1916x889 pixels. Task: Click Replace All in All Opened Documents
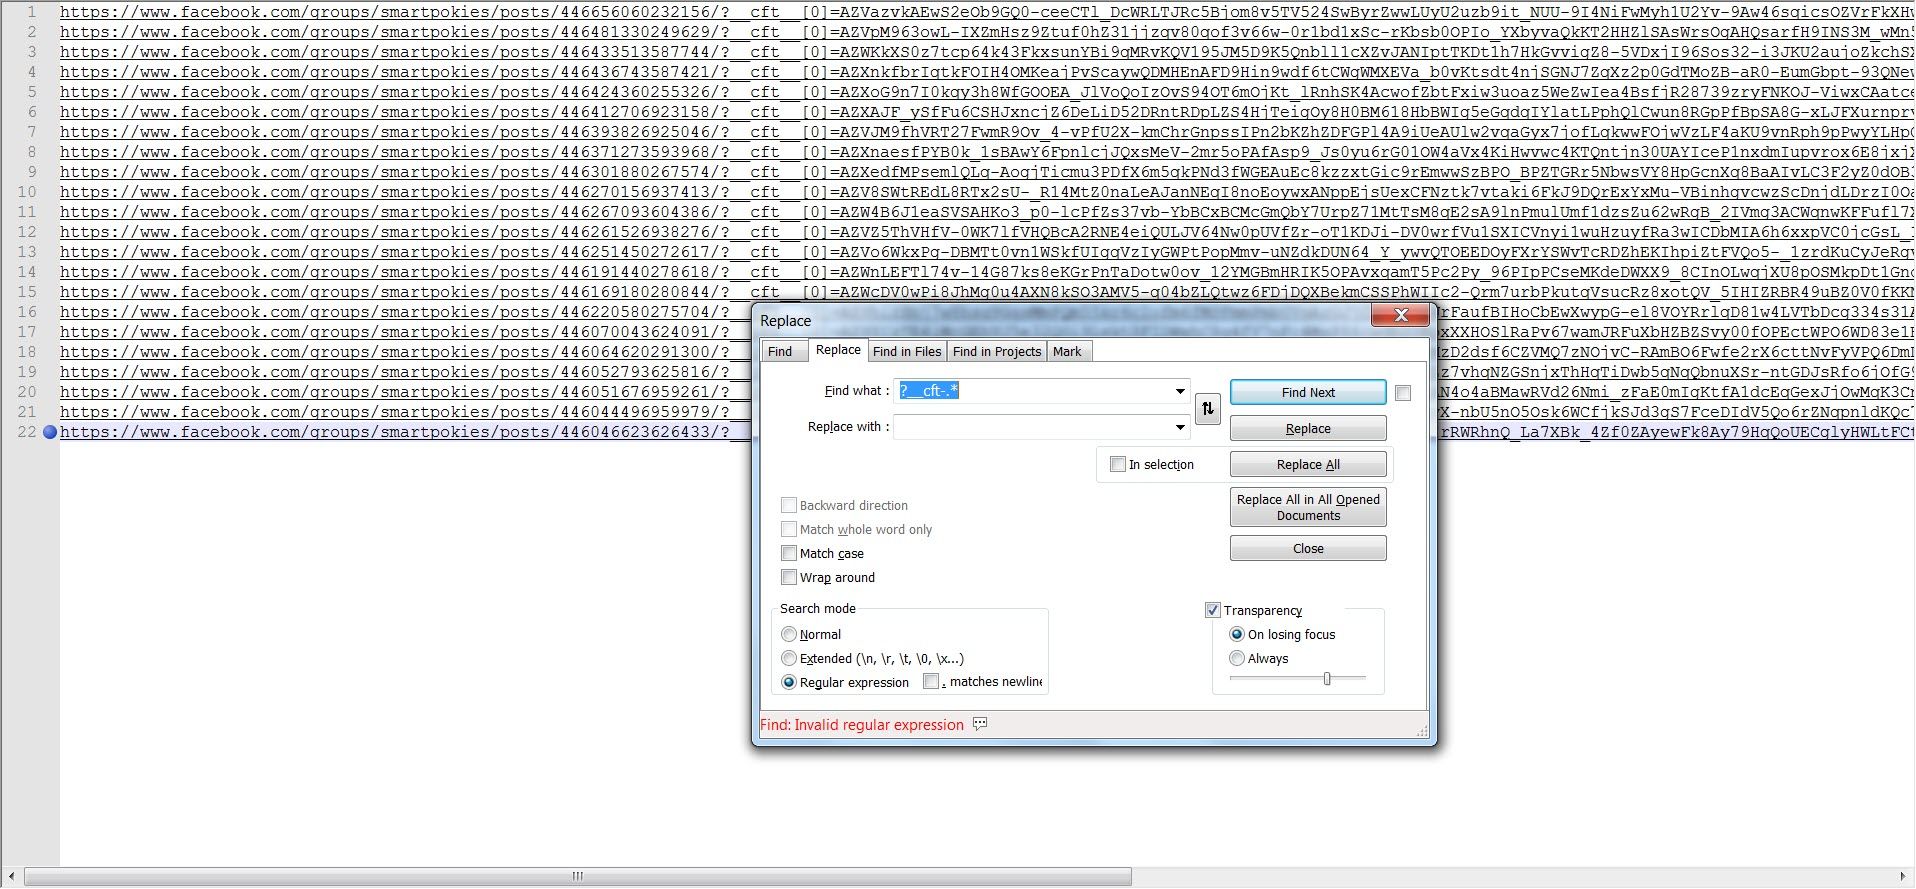point(1308,507)
